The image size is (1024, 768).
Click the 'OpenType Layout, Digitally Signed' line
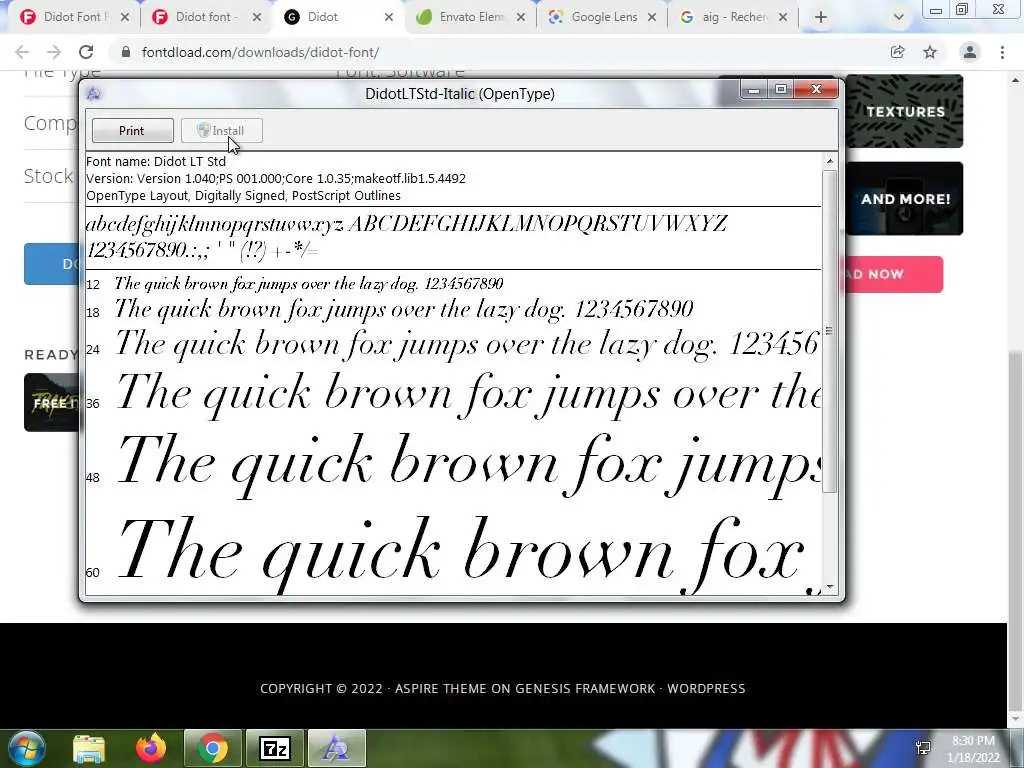(244, 195)
